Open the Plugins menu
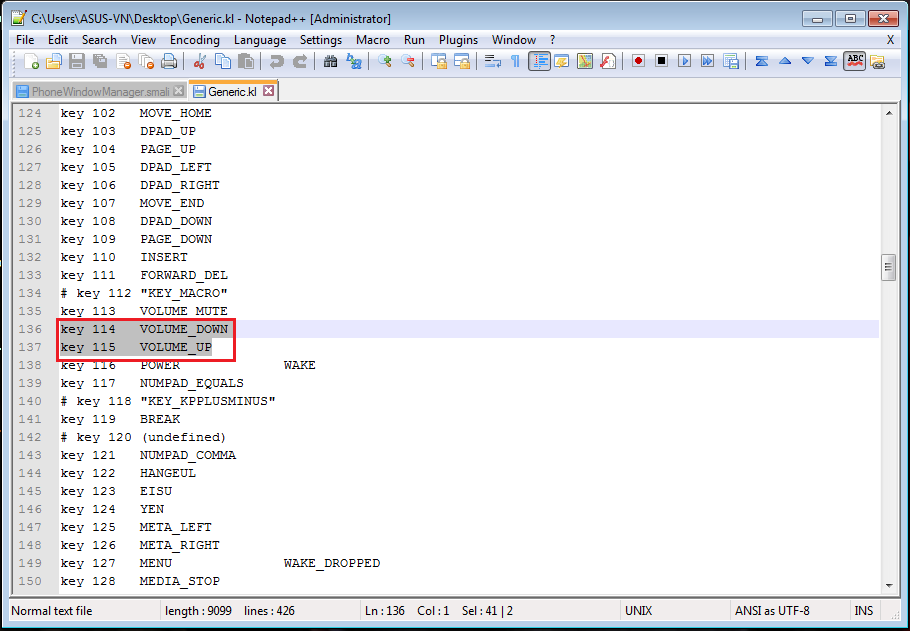The image size is (910, 631). pyautogui.click(x=458, y=39)
